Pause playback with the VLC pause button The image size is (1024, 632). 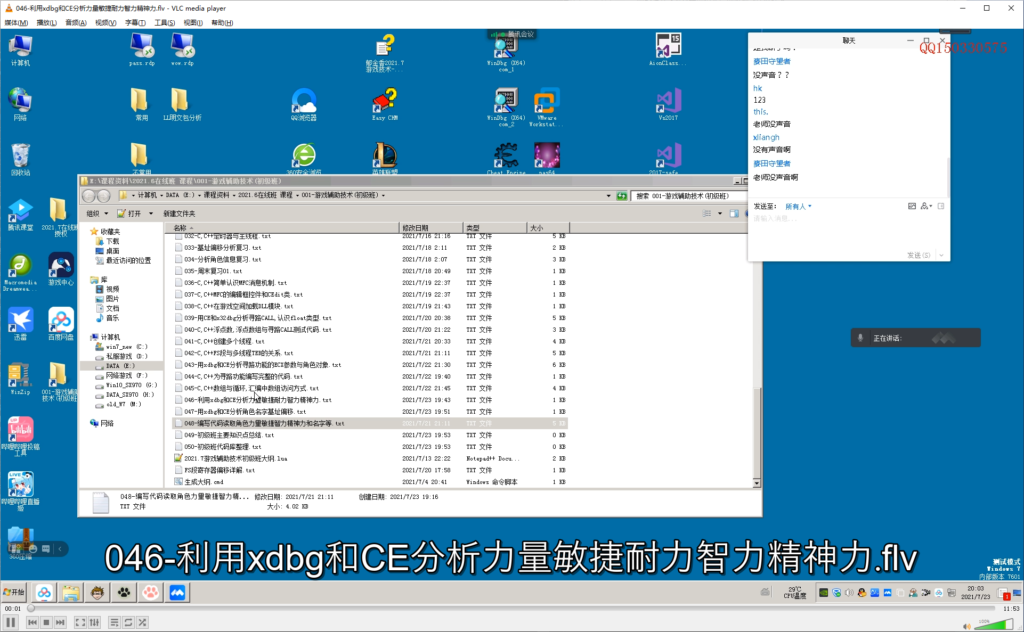10,622
